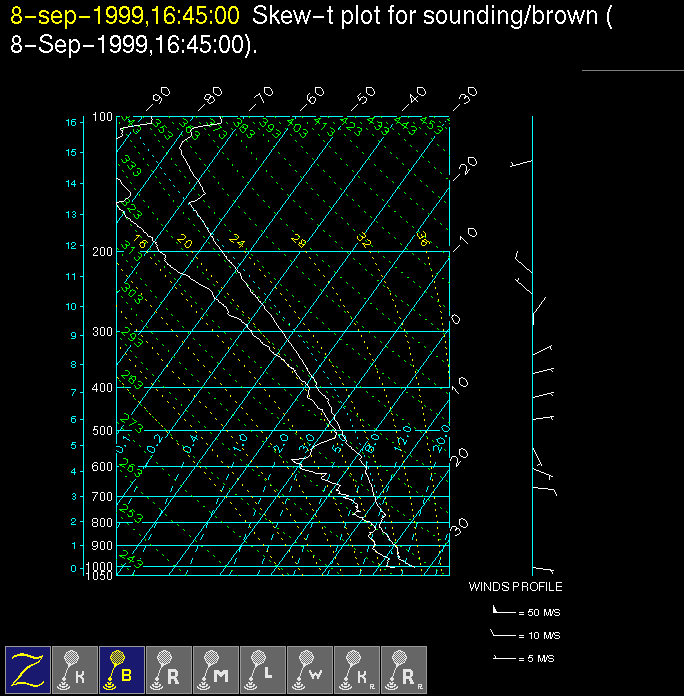Click the yellow 8-sep-1999,16:45:00 timestamp
This screenshot has width=684, height=696.
124,16
